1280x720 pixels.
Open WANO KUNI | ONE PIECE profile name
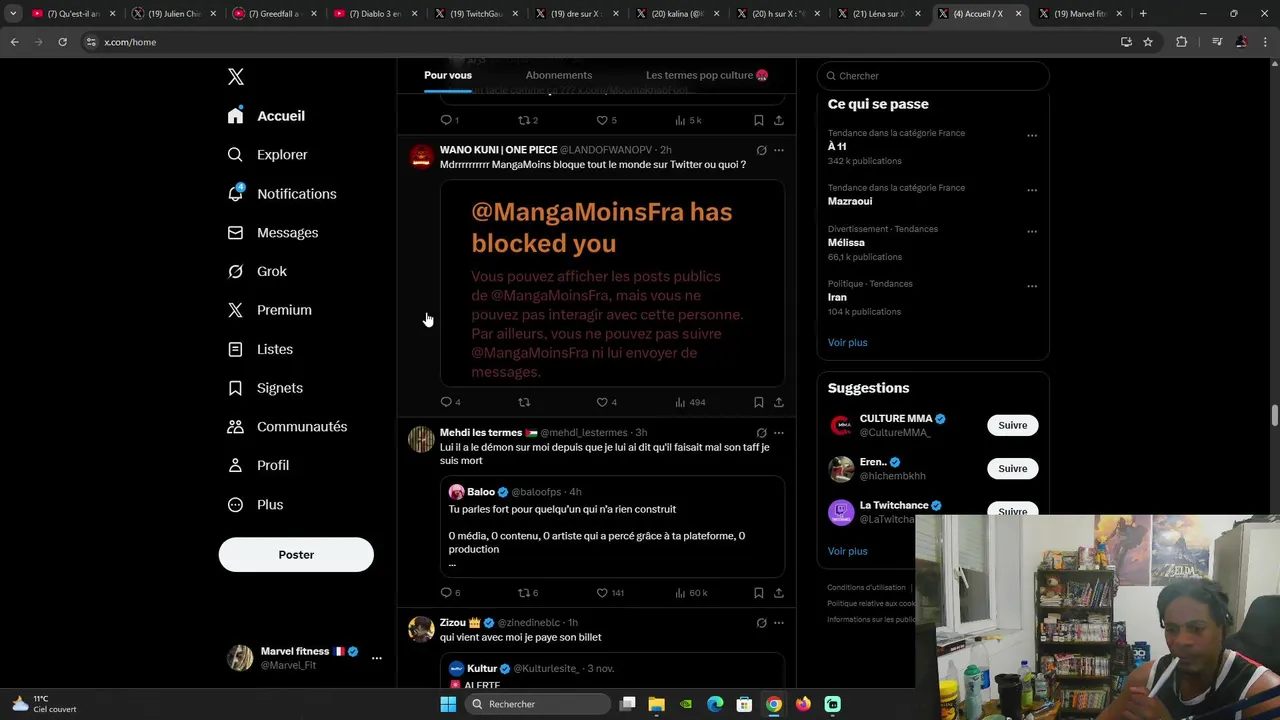[x=498, y=150]
